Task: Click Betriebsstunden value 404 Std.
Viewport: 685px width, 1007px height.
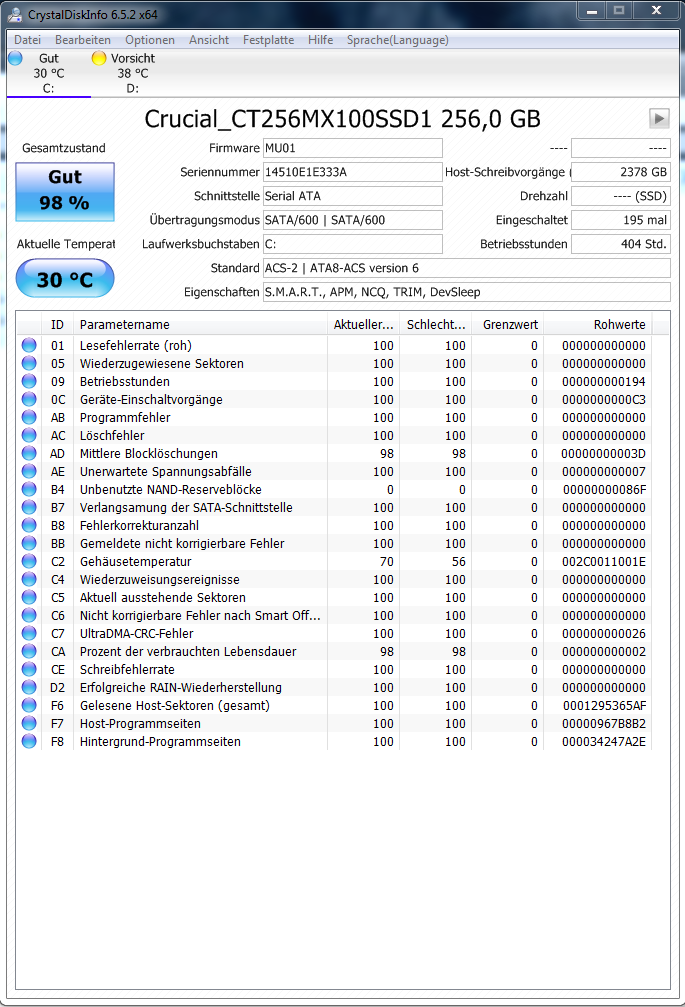Action: point(621,244)
